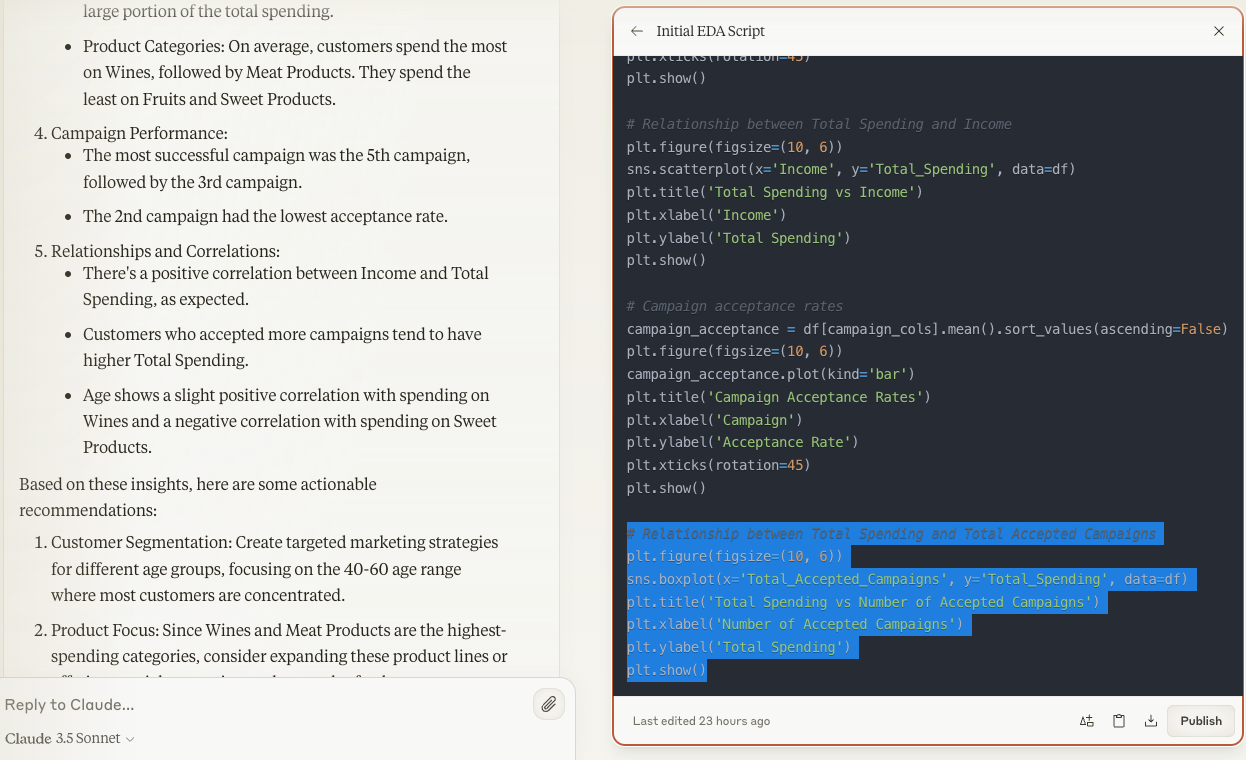Click the back arrow beside Initial EDA Script
1246x760 pixels.
637,31
